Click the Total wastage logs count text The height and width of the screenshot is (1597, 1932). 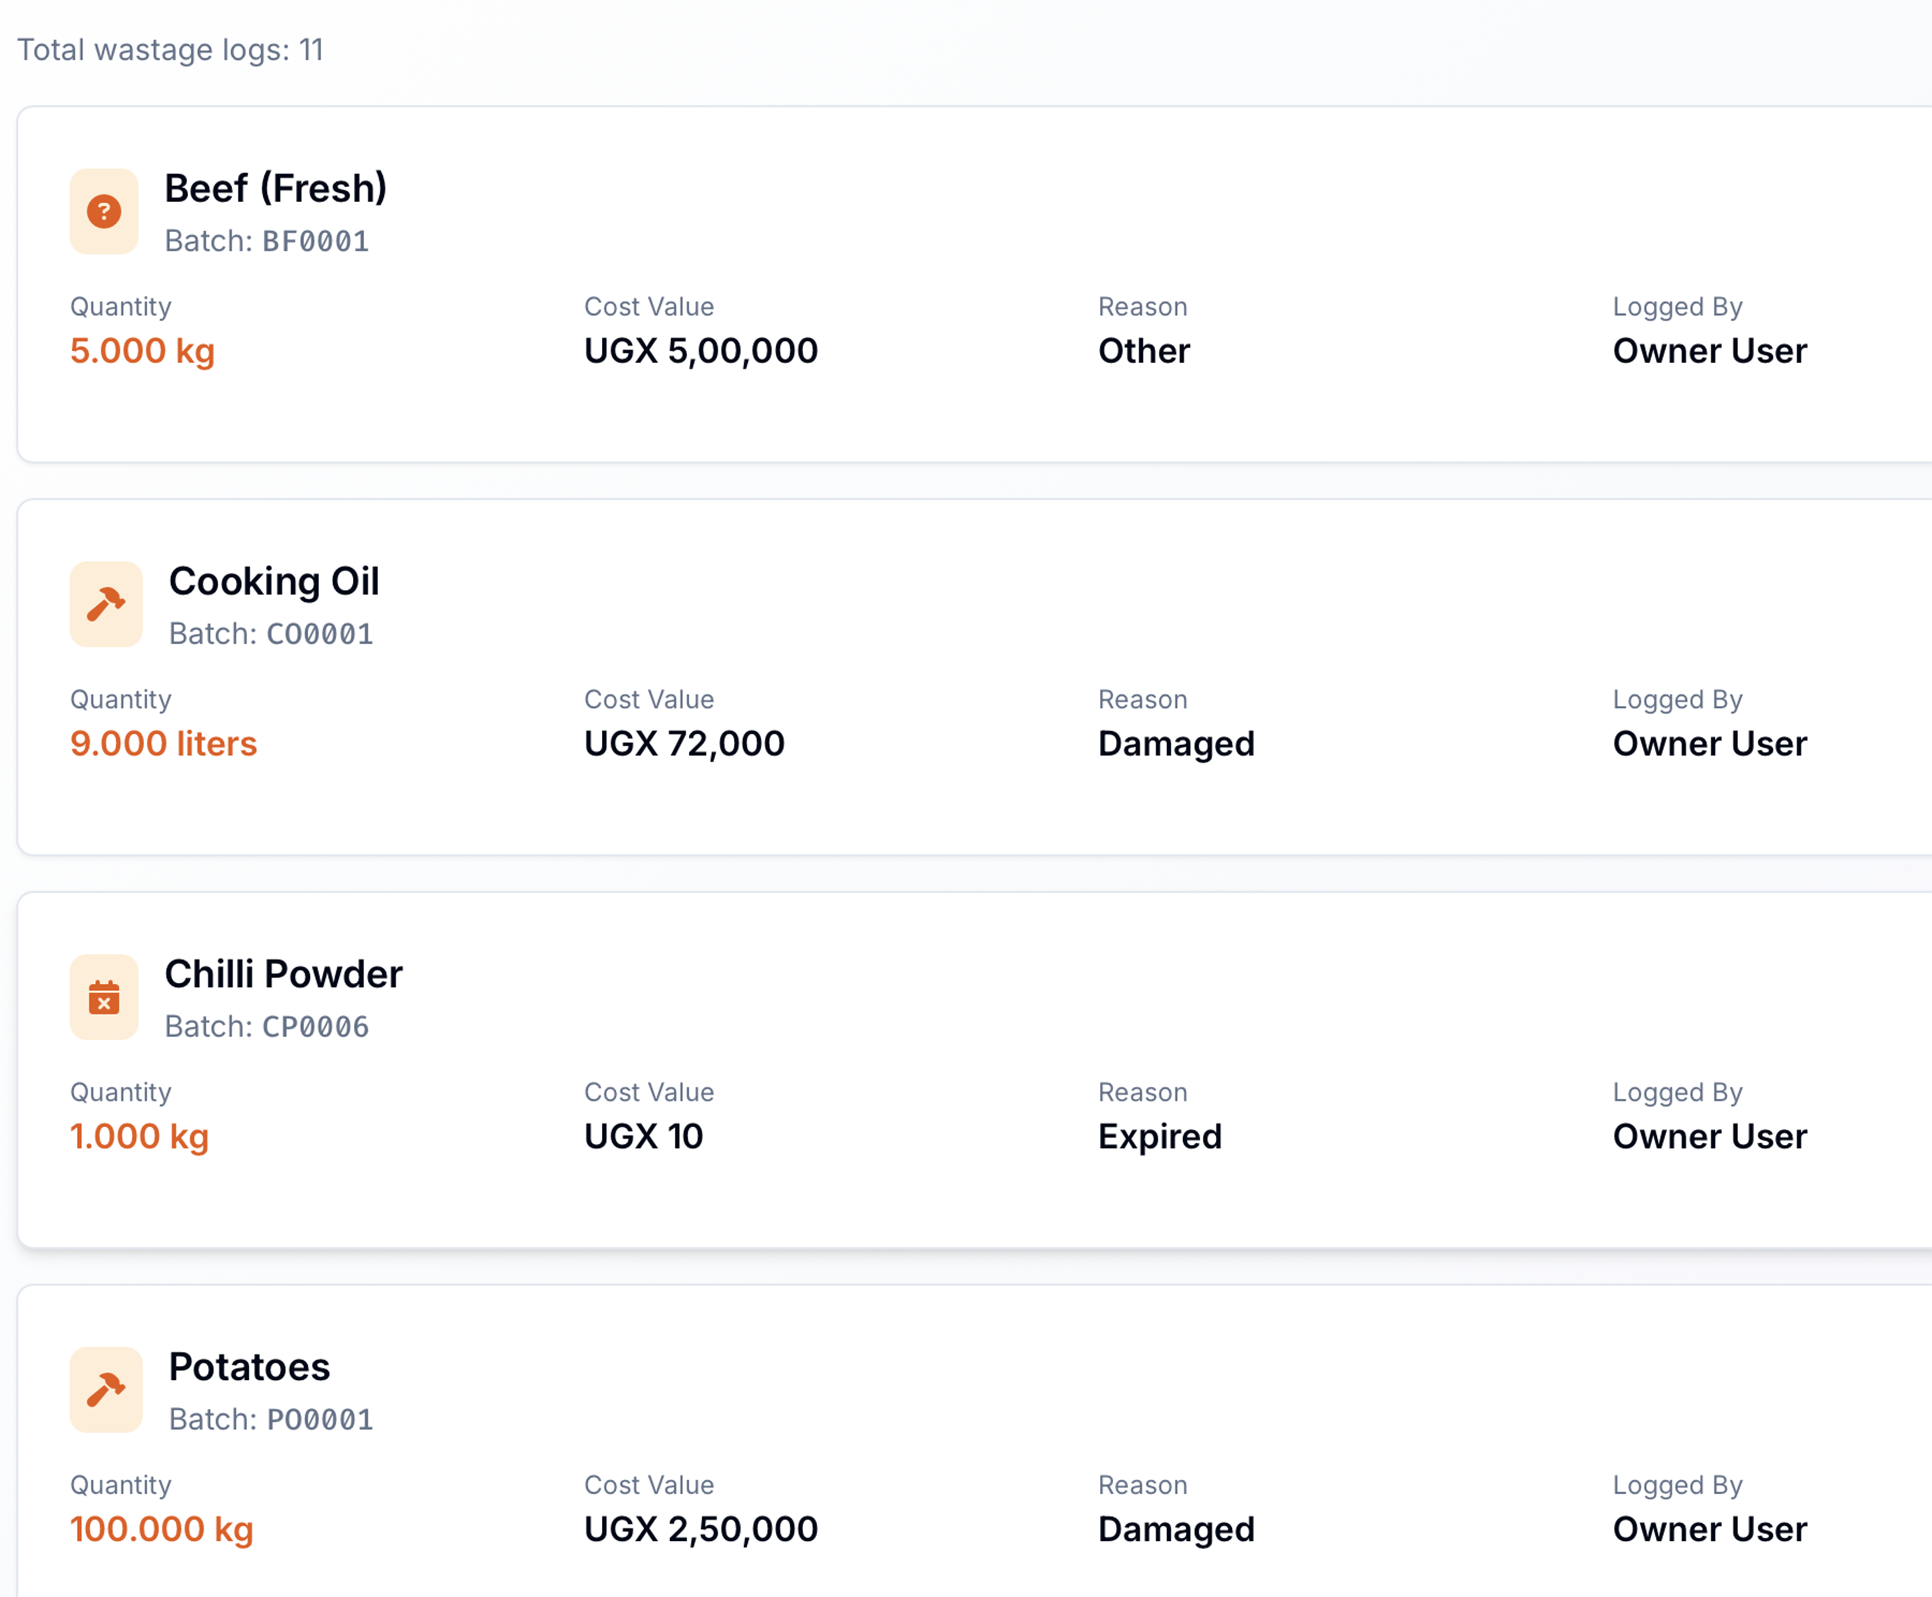coord(170,50)
